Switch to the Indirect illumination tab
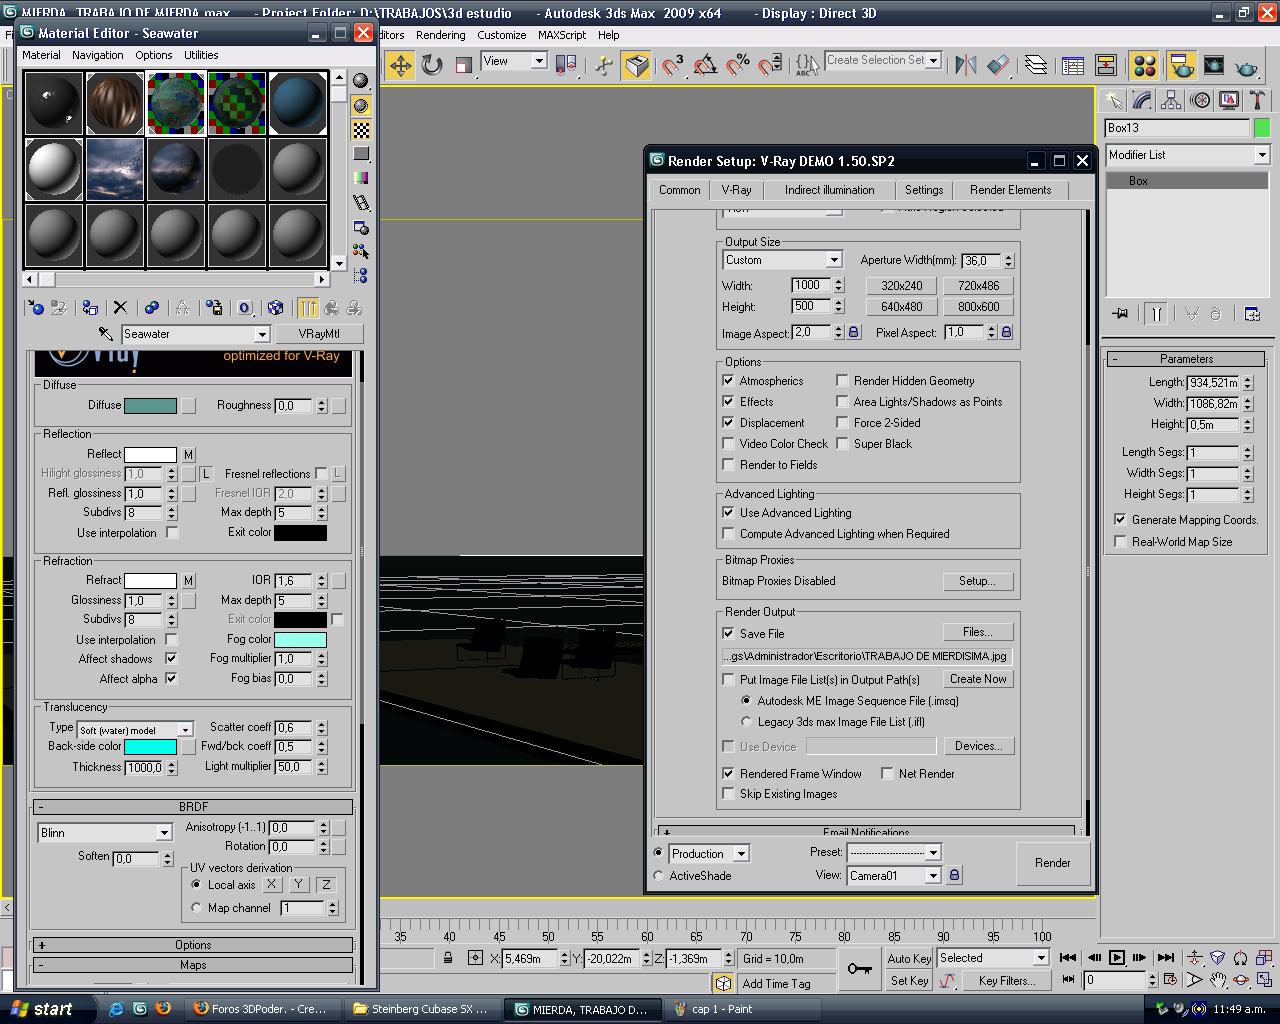Image resolution: width=1280 pixels, height=1024 pixels. point(829,190)
